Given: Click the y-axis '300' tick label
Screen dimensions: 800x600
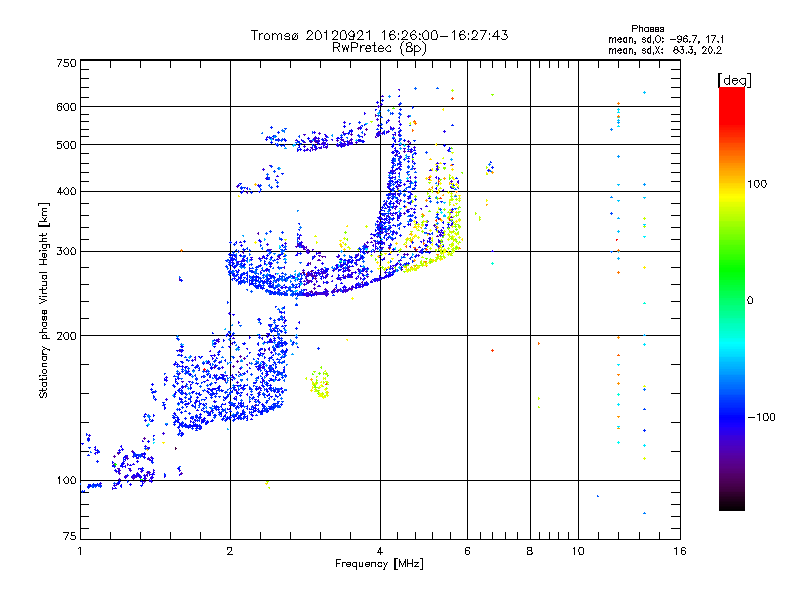Looking at the screenshot, I should click(x=66, y=251).
